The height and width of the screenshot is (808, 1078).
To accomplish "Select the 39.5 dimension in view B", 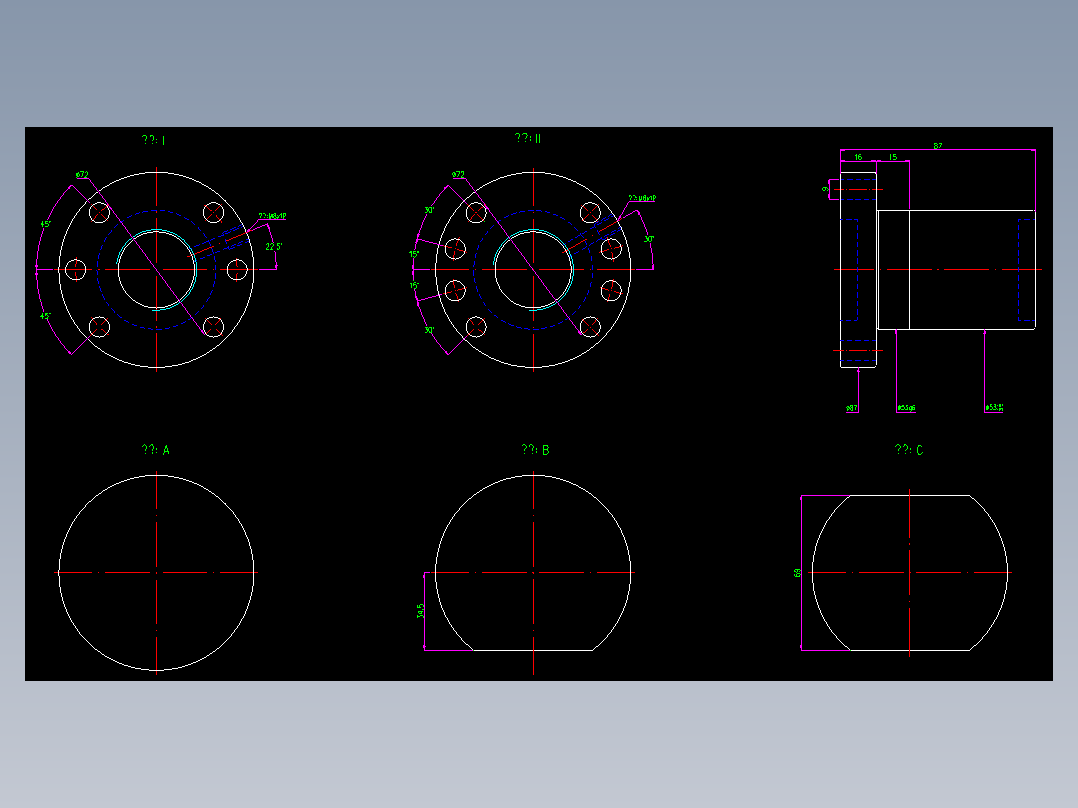I will tap(421, 611).
